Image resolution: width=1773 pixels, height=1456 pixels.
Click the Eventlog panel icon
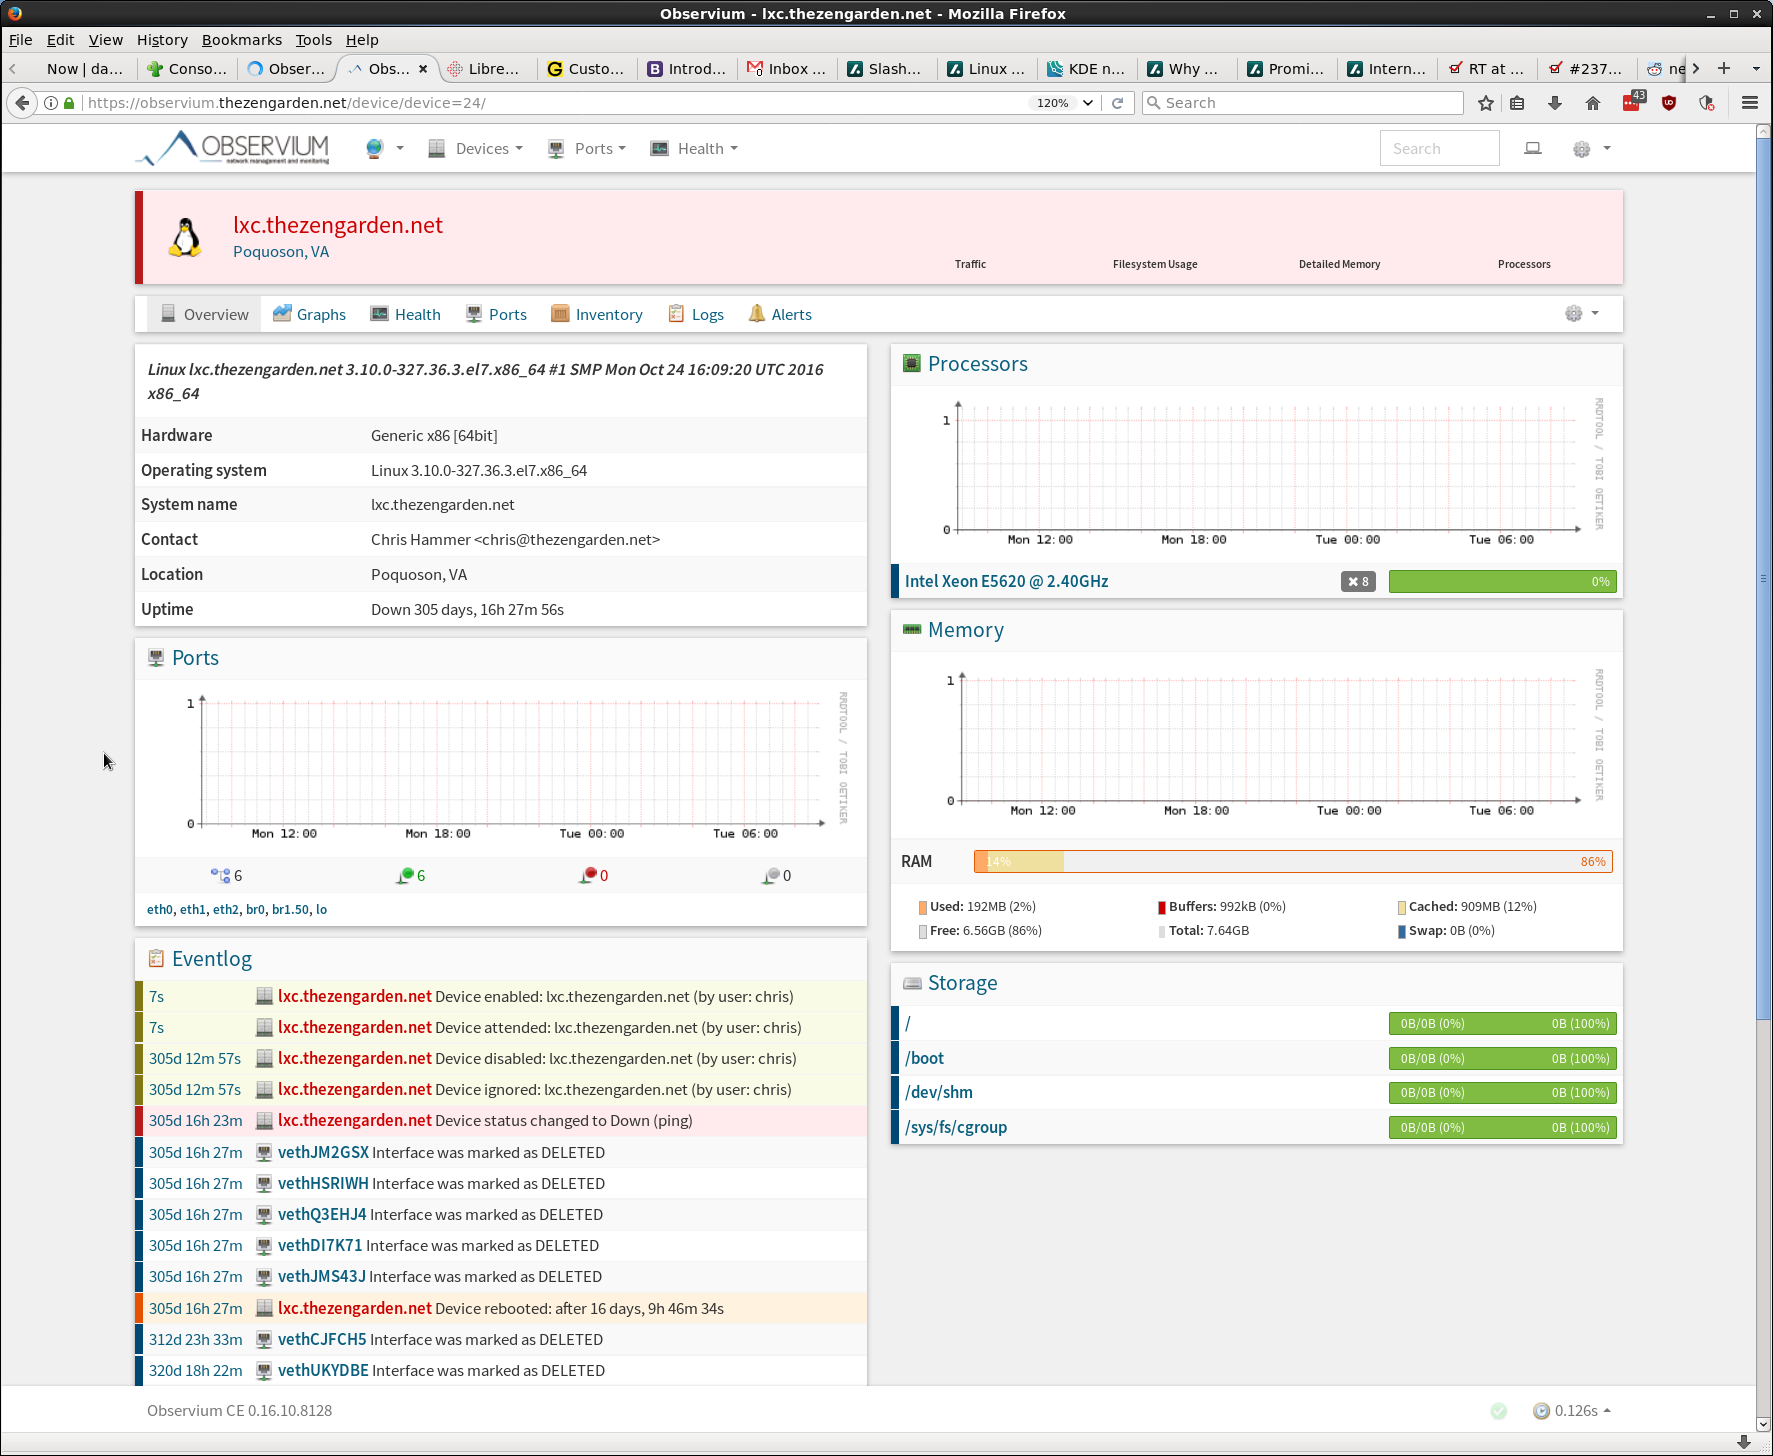click(x=156, y=959)
